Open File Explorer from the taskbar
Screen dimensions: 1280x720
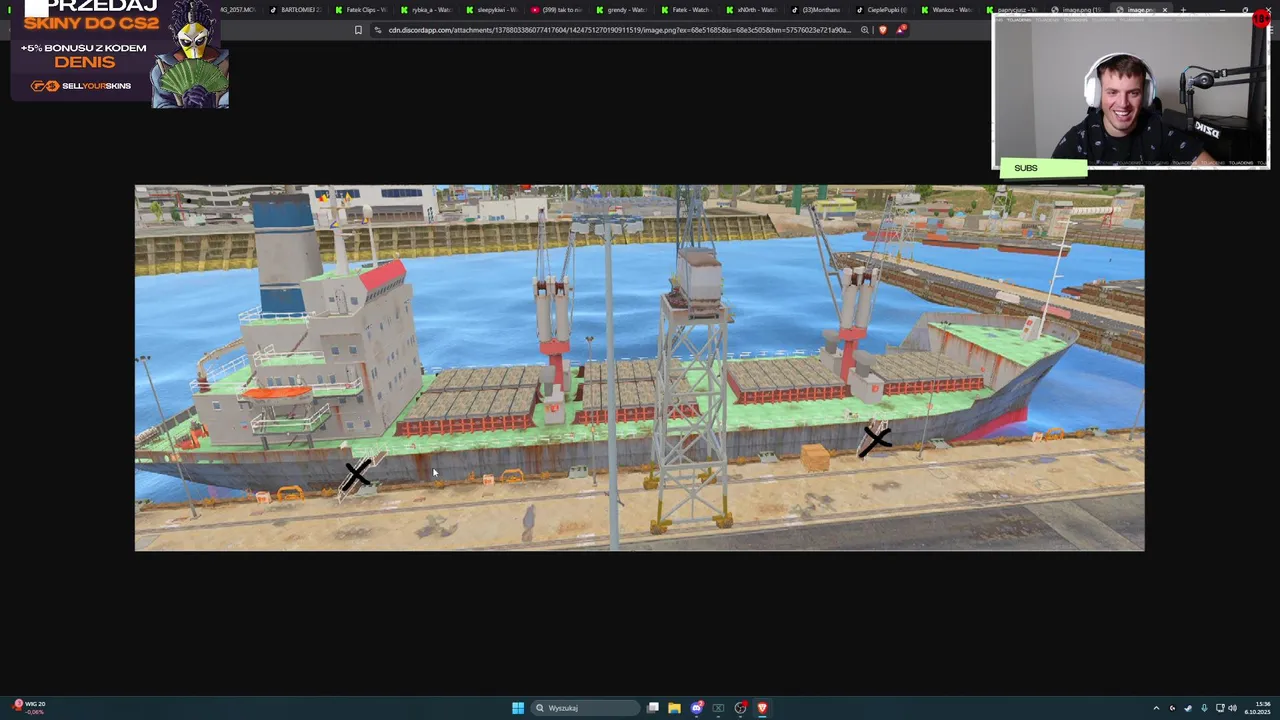point(674,708)
